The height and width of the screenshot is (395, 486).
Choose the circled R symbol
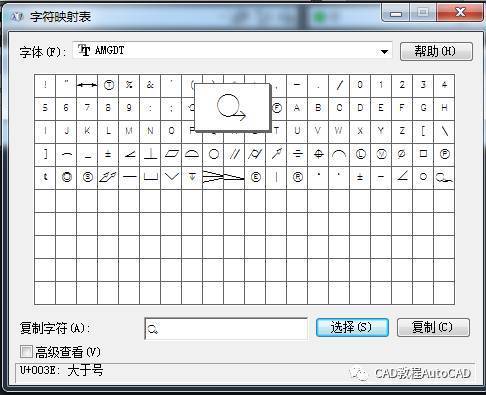pyautogui.click(x=297, y=177)
